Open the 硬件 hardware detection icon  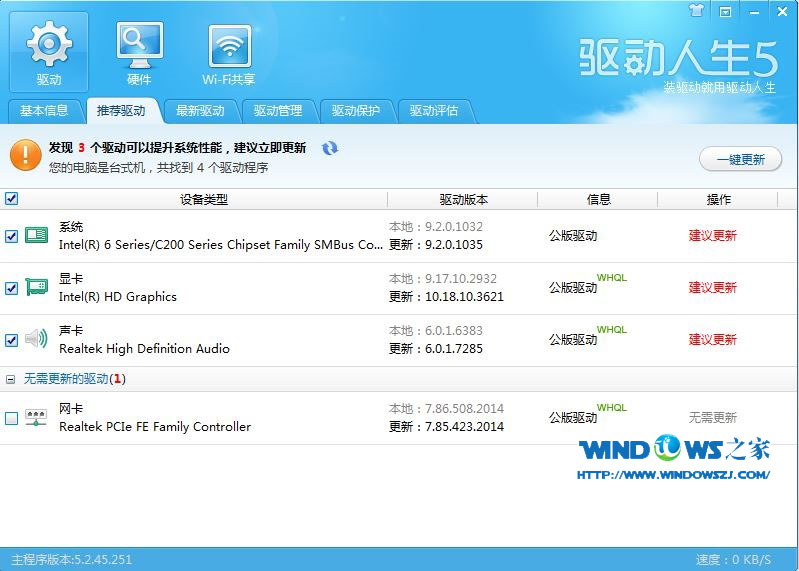[x=139, y=52]
